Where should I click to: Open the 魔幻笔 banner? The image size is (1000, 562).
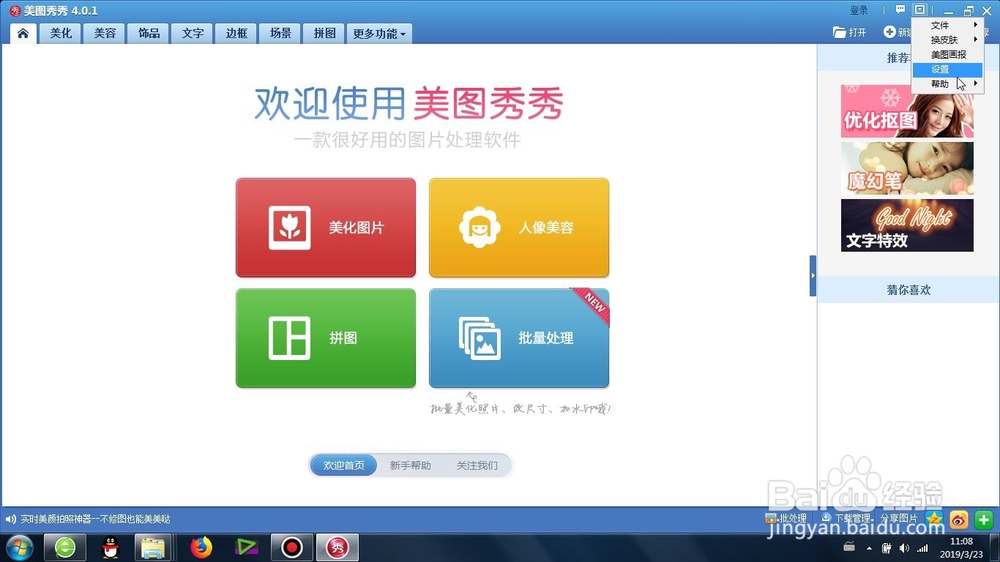coord(906,168)
